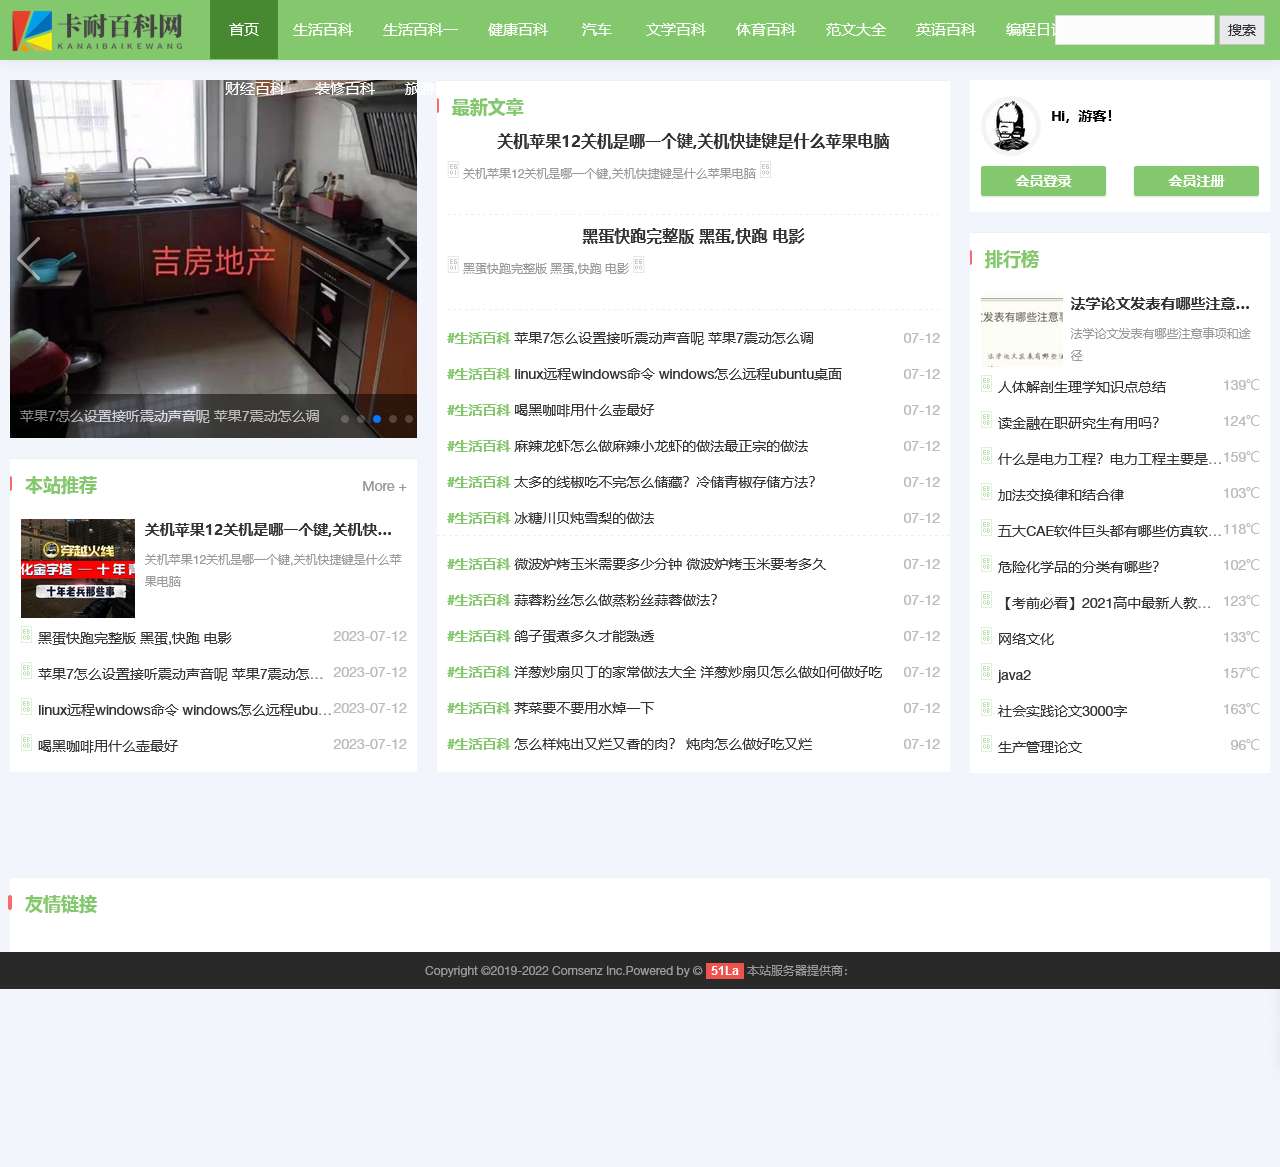
Task: Click document icon beside java2 ranking entry
Action: point(986,673)
